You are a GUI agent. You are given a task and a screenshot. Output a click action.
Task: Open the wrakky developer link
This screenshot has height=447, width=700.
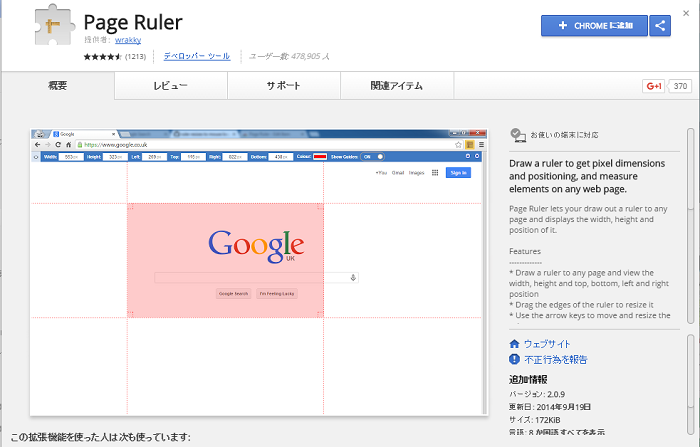coord(128,40)
